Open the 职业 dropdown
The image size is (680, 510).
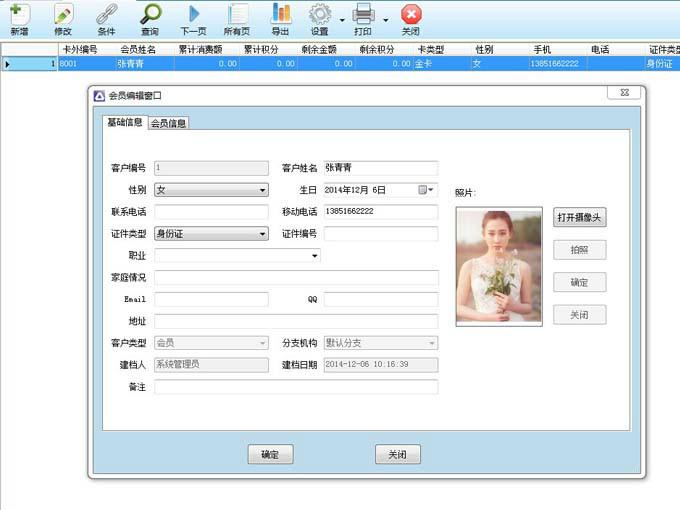coord(237,255)
